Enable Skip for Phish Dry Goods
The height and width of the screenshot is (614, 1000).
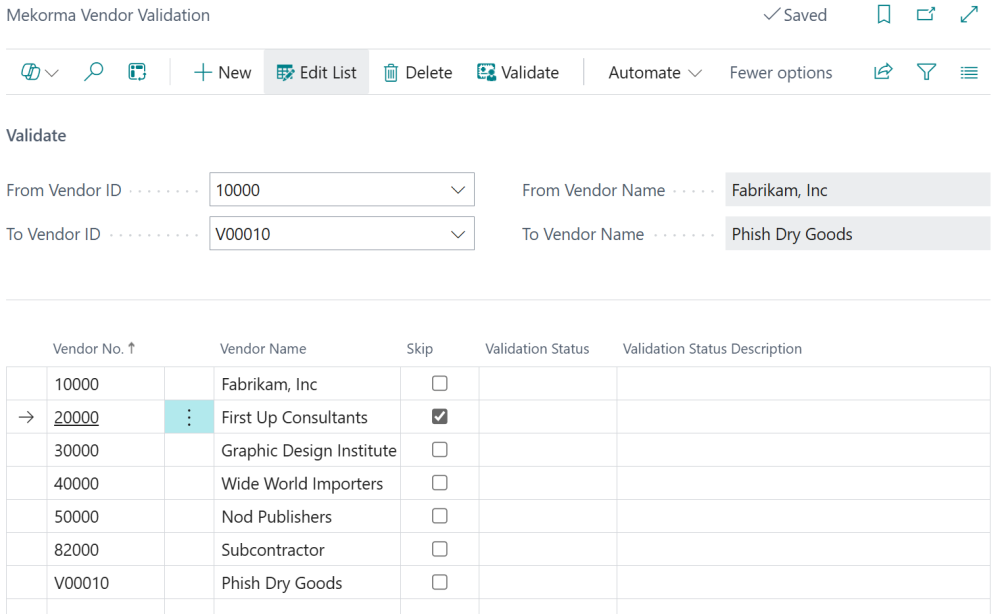[x=439, y=582]
